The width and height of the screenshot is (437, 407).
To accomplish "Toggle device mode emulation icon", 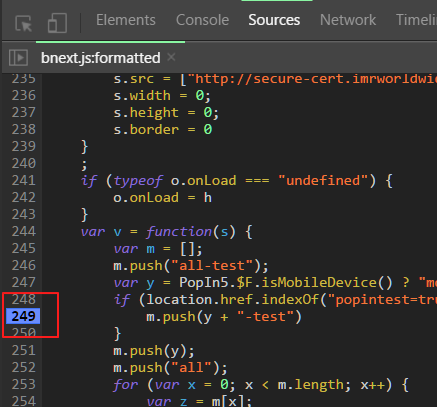I will click(57, 23).
